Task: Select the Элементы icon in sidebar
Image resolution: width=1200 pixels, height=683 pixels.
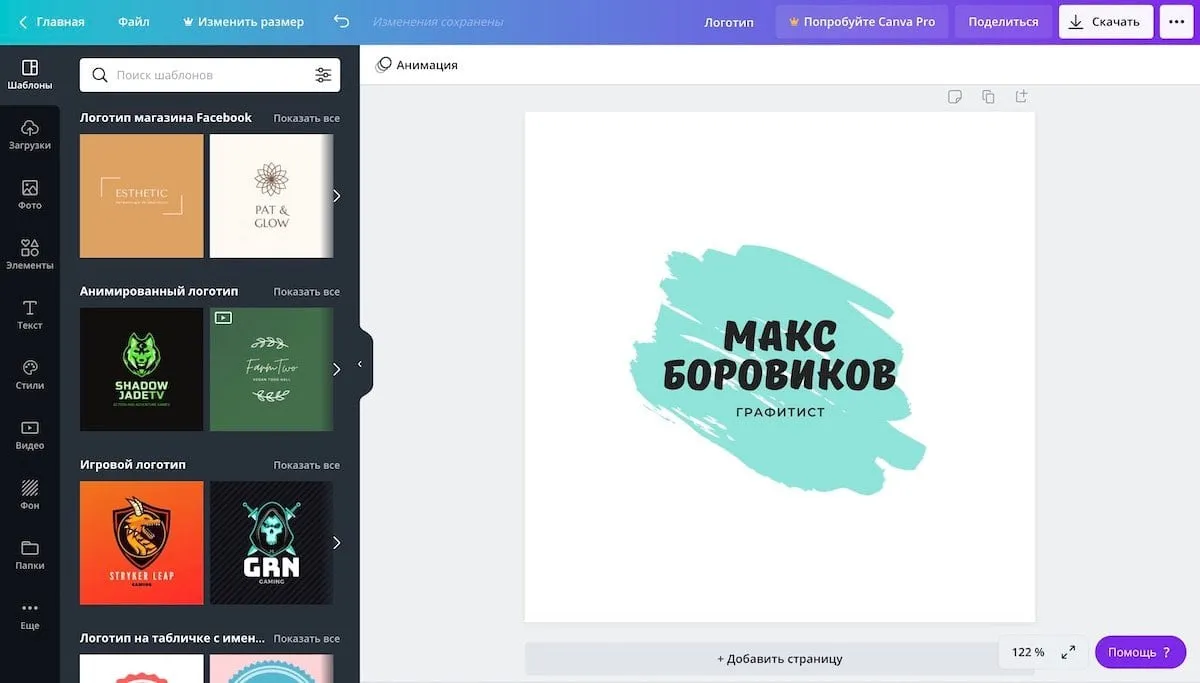Action: [30, 254]
